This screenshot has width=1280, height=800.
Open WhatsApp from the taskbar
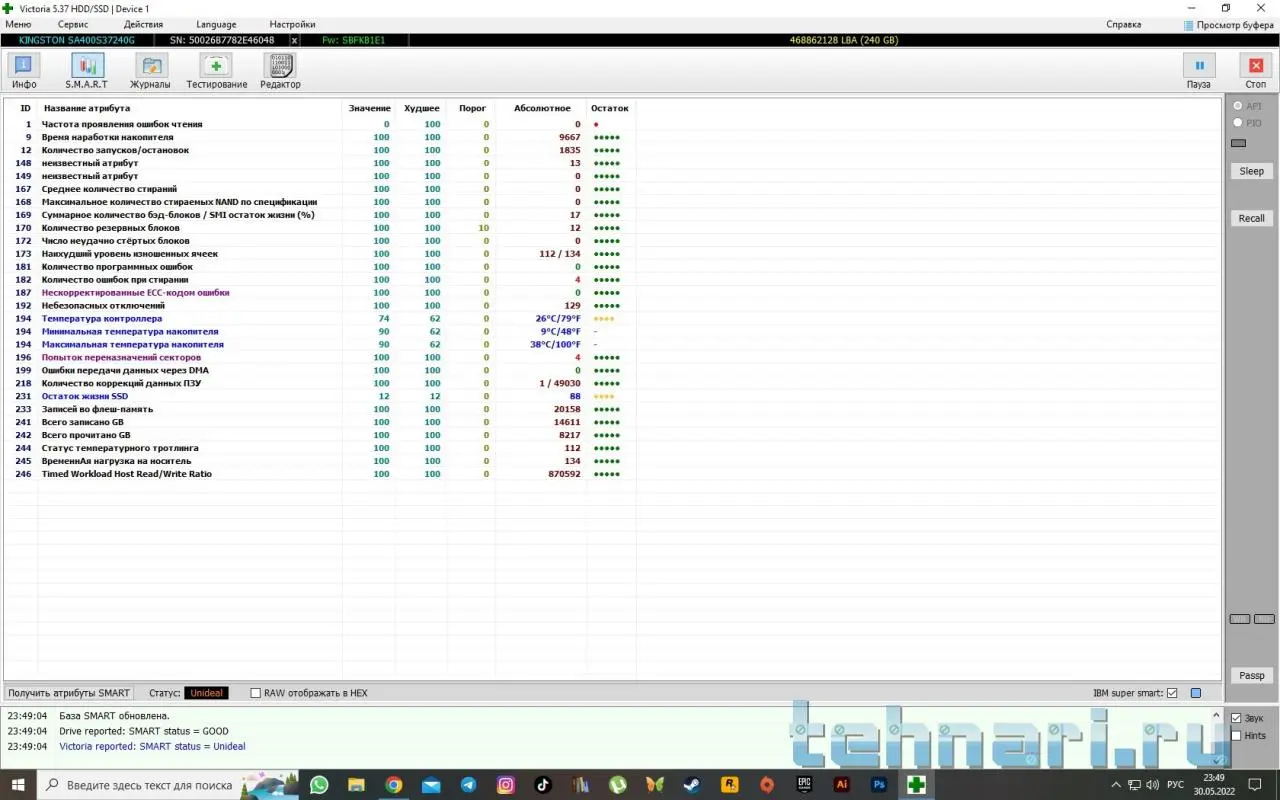click(x=319, y=785)
